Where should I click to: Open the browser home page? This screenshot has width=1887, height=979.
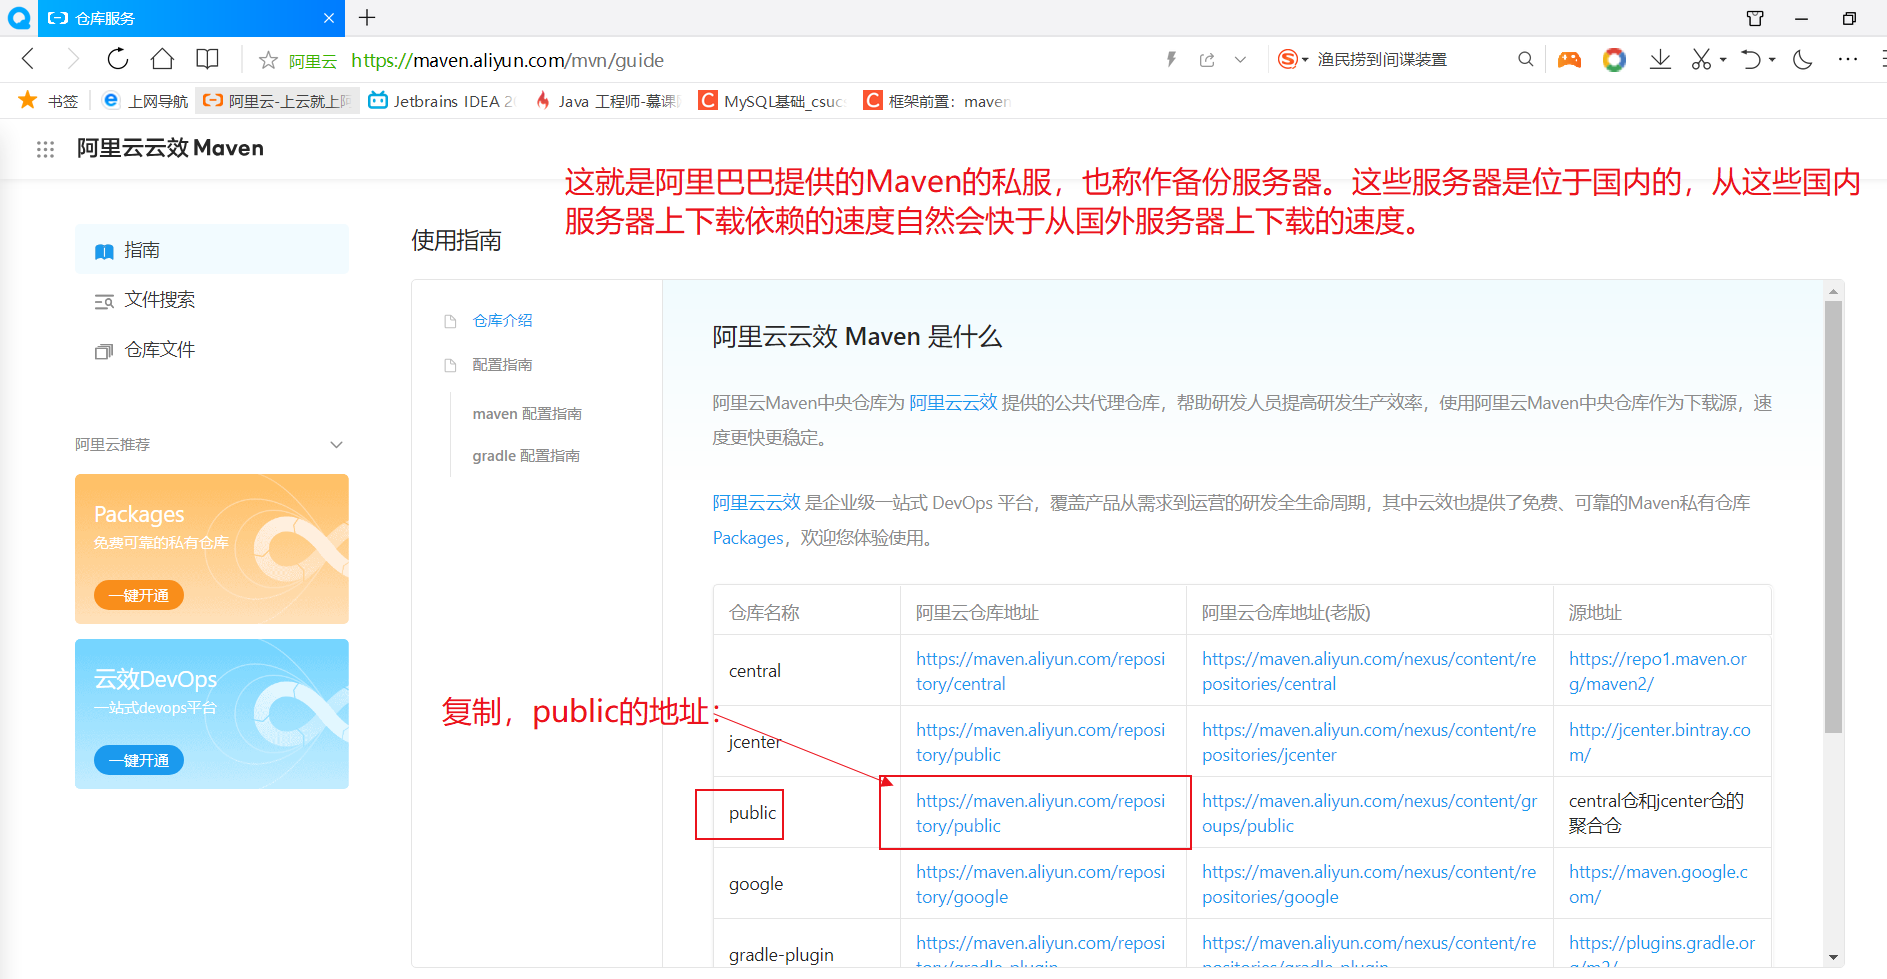click(x=162, y=60)
